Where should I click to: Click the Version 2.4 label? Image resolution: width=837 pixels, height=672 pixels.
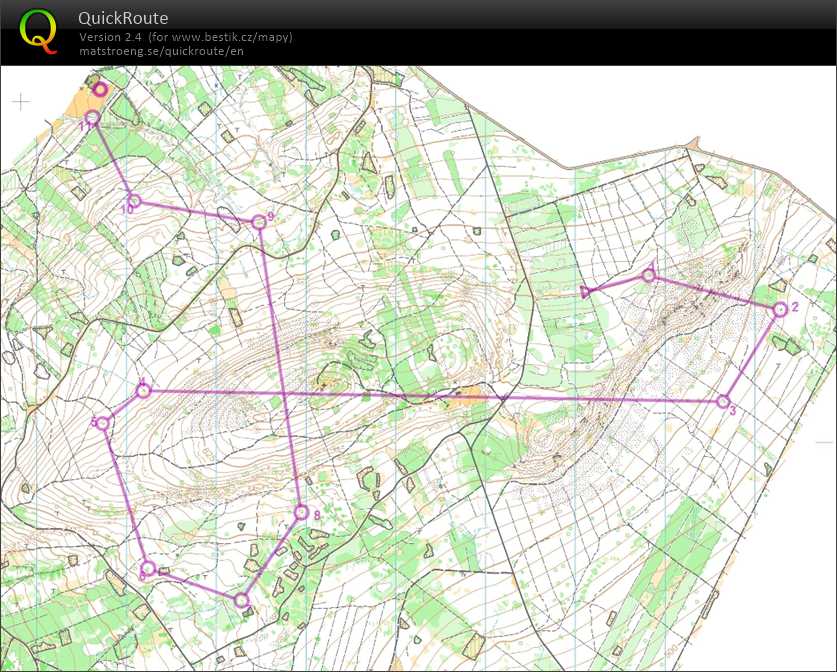pyautogui.click(x=112, y=37)
